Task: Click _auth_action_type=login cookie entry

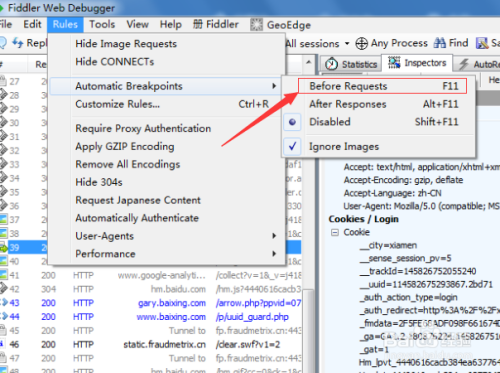Action: [409, 297]
